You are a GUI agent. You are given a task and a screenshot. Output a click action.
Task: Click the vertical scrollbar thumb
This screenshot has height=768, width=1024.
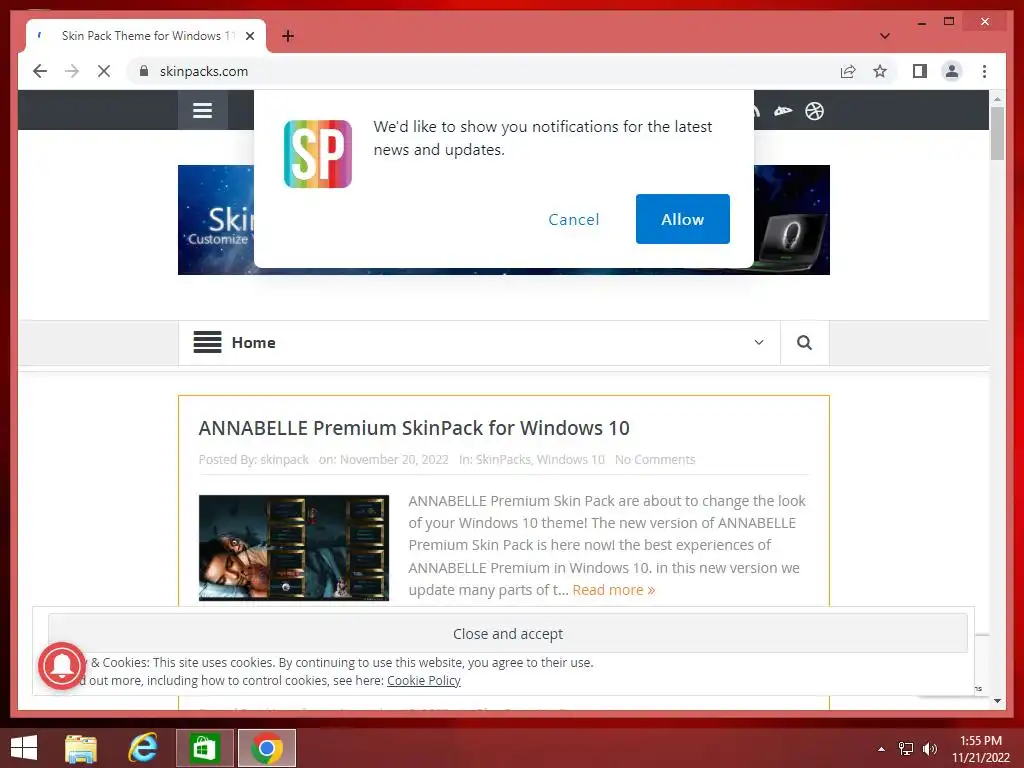(997, 133)
